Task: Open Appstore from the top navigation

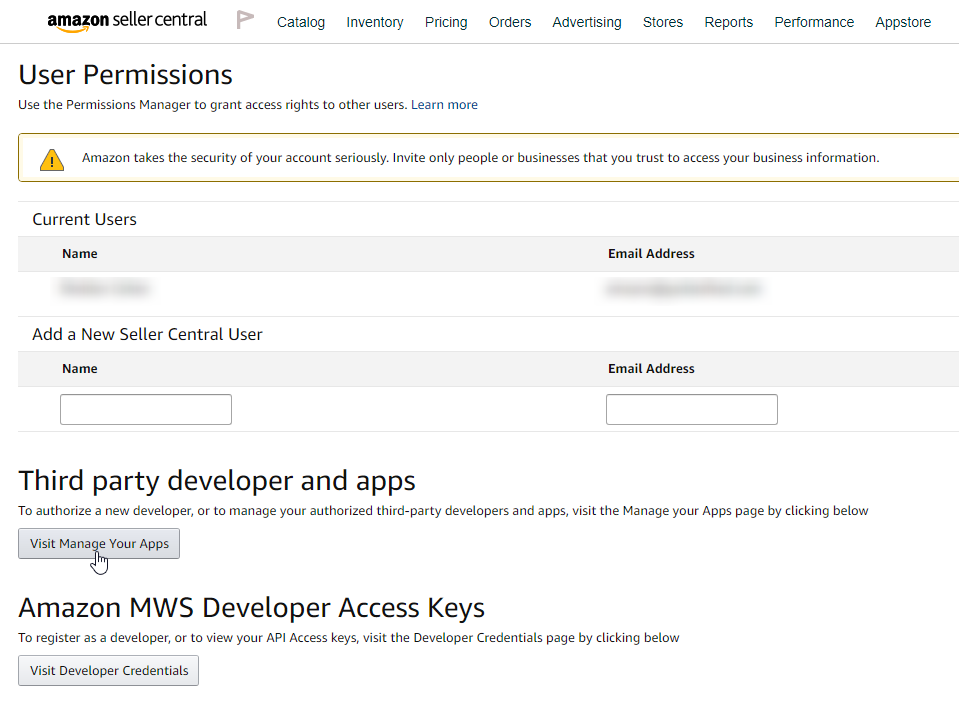Action: pos(903,22)
